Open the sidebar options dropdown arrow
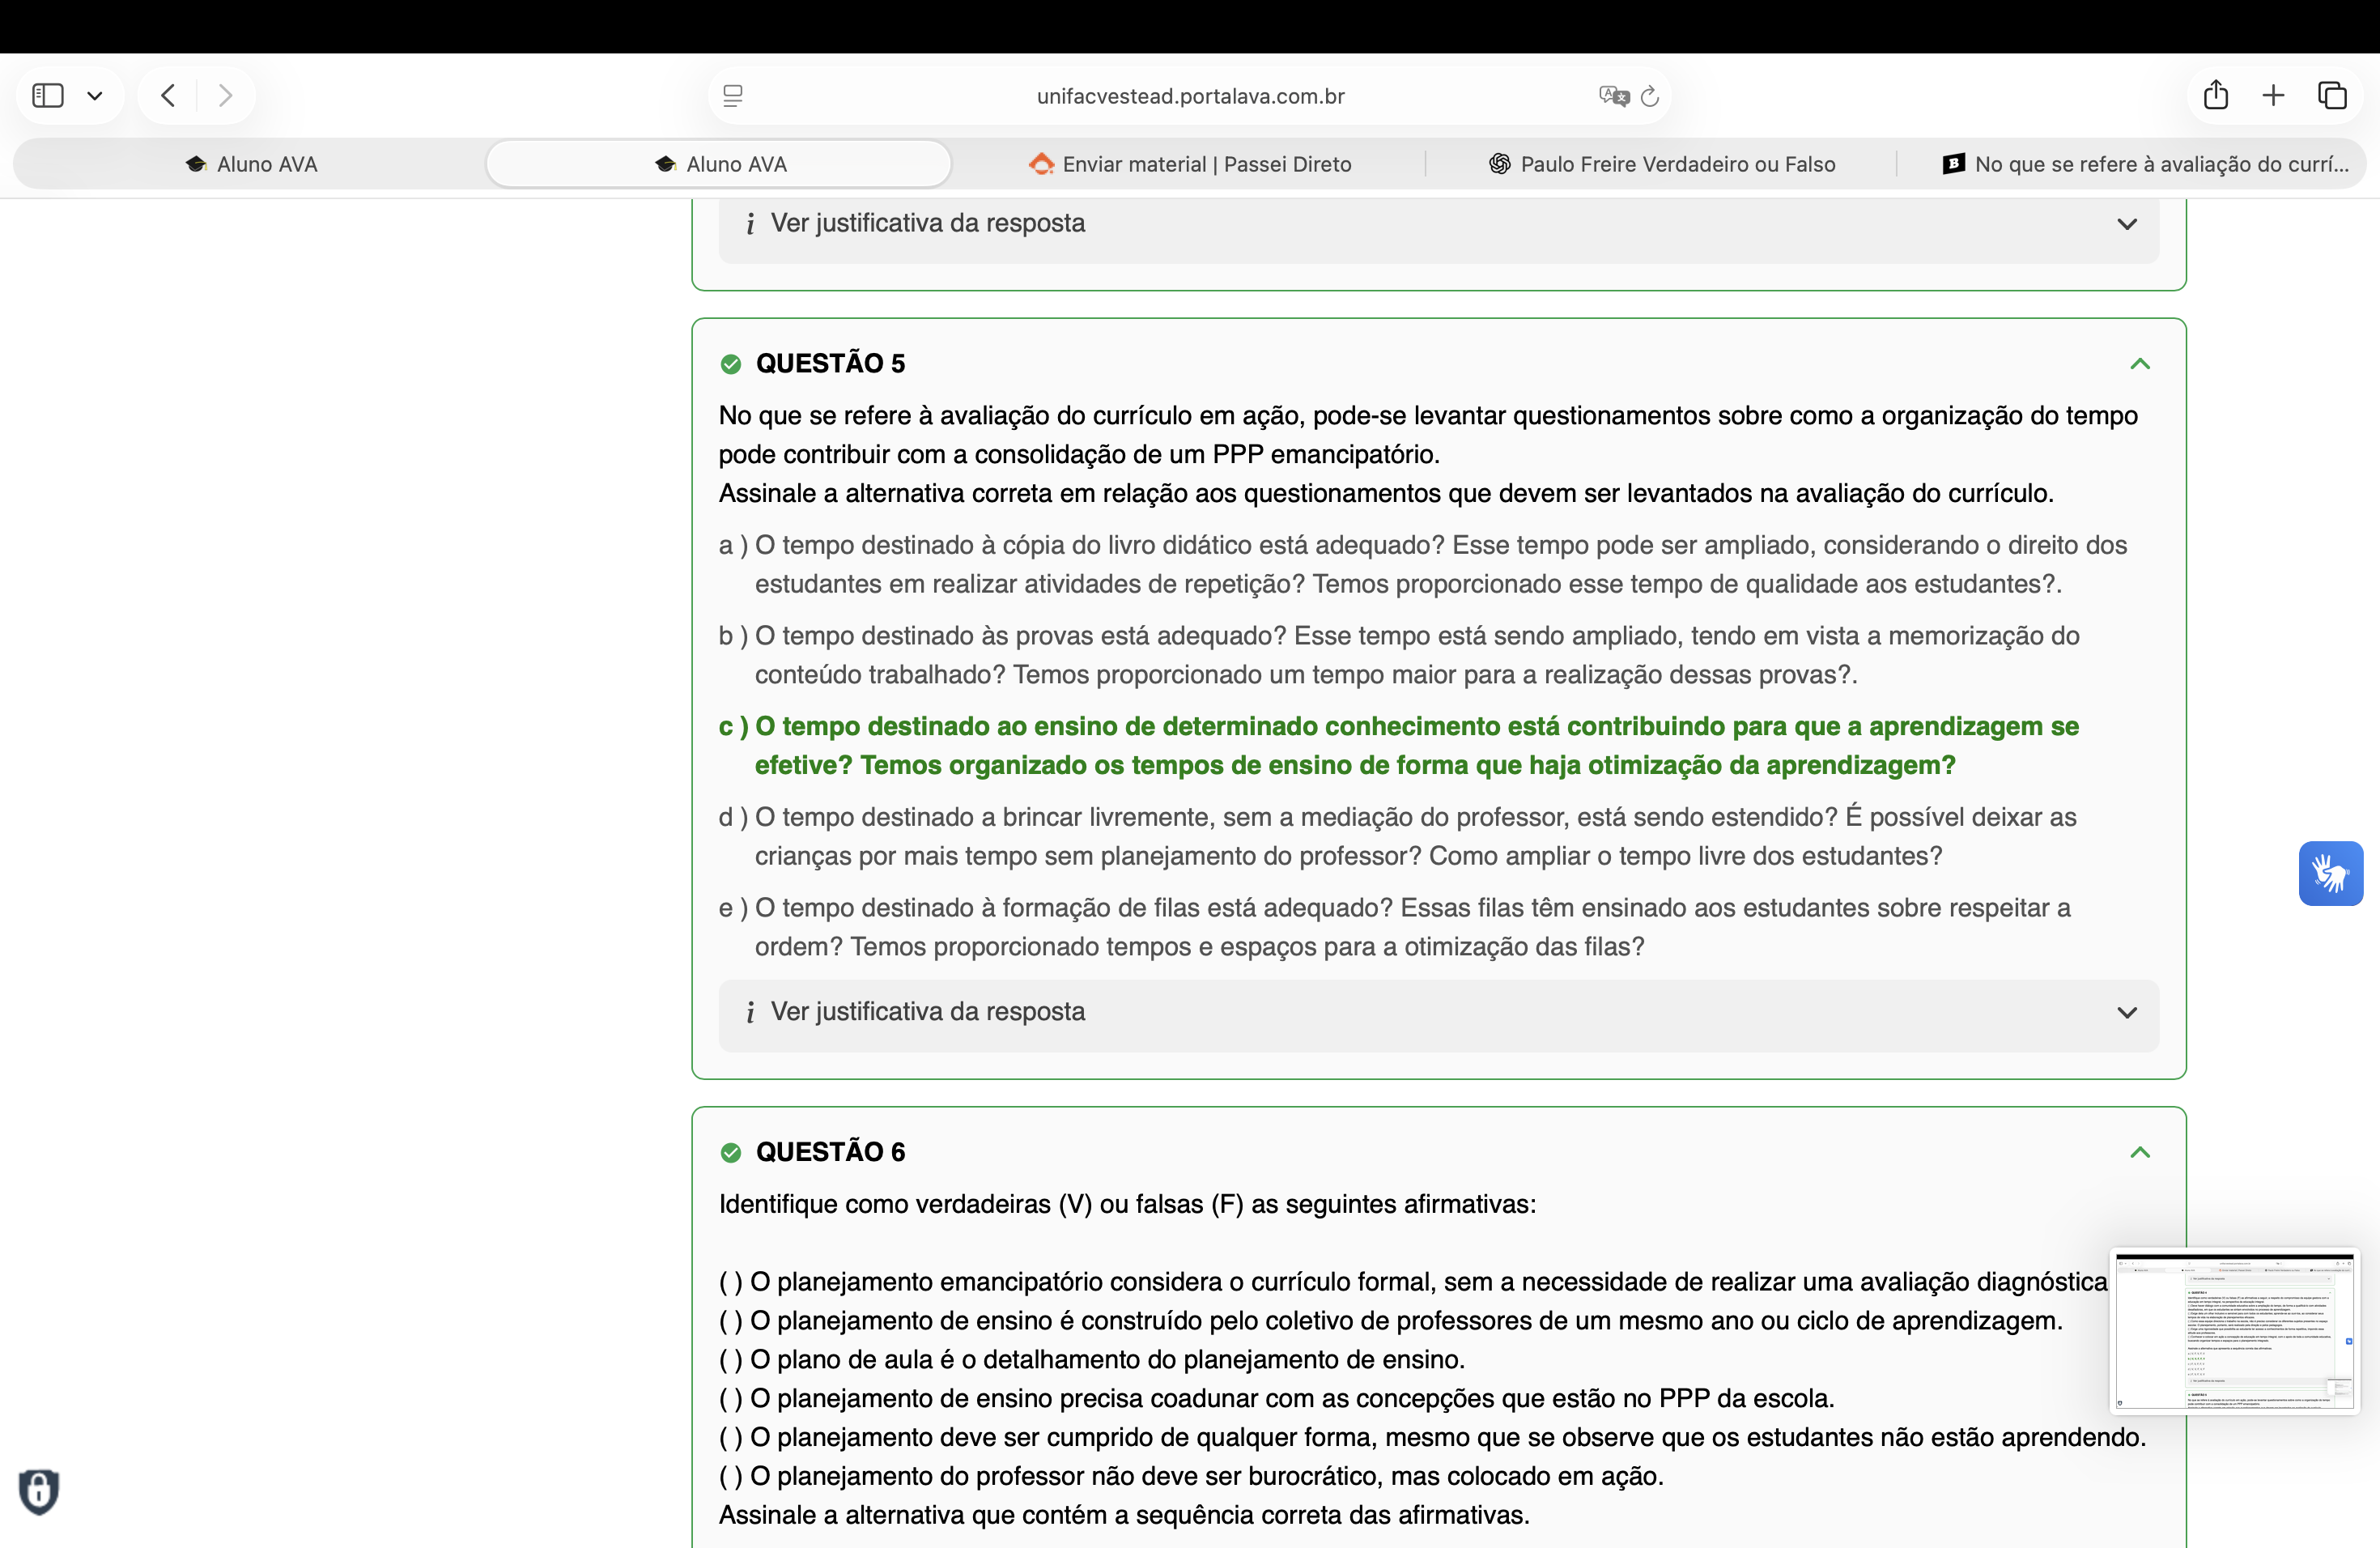The image size is (2380, 1548). click(x=95, y=96)
